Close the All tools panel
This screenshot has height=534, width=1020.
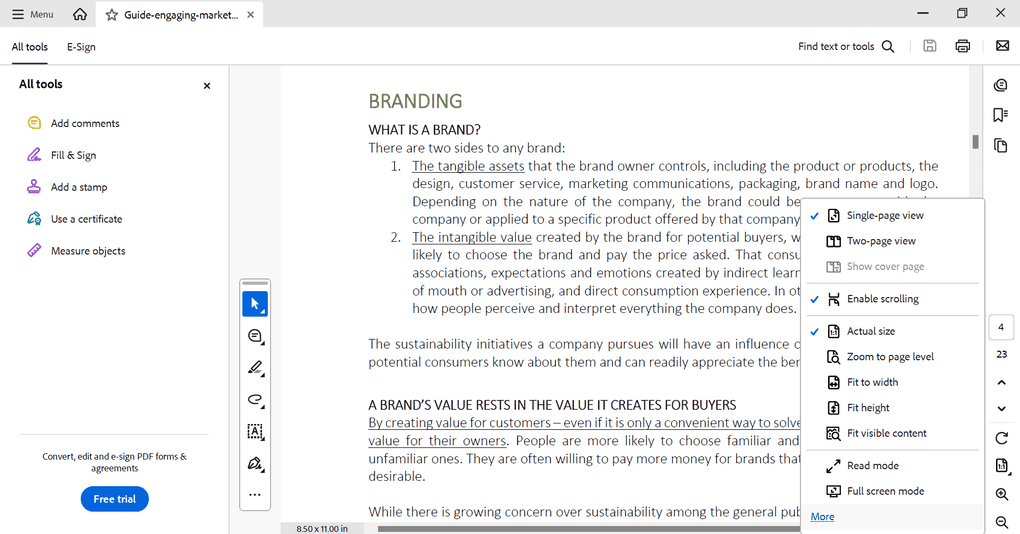[207, 85]
